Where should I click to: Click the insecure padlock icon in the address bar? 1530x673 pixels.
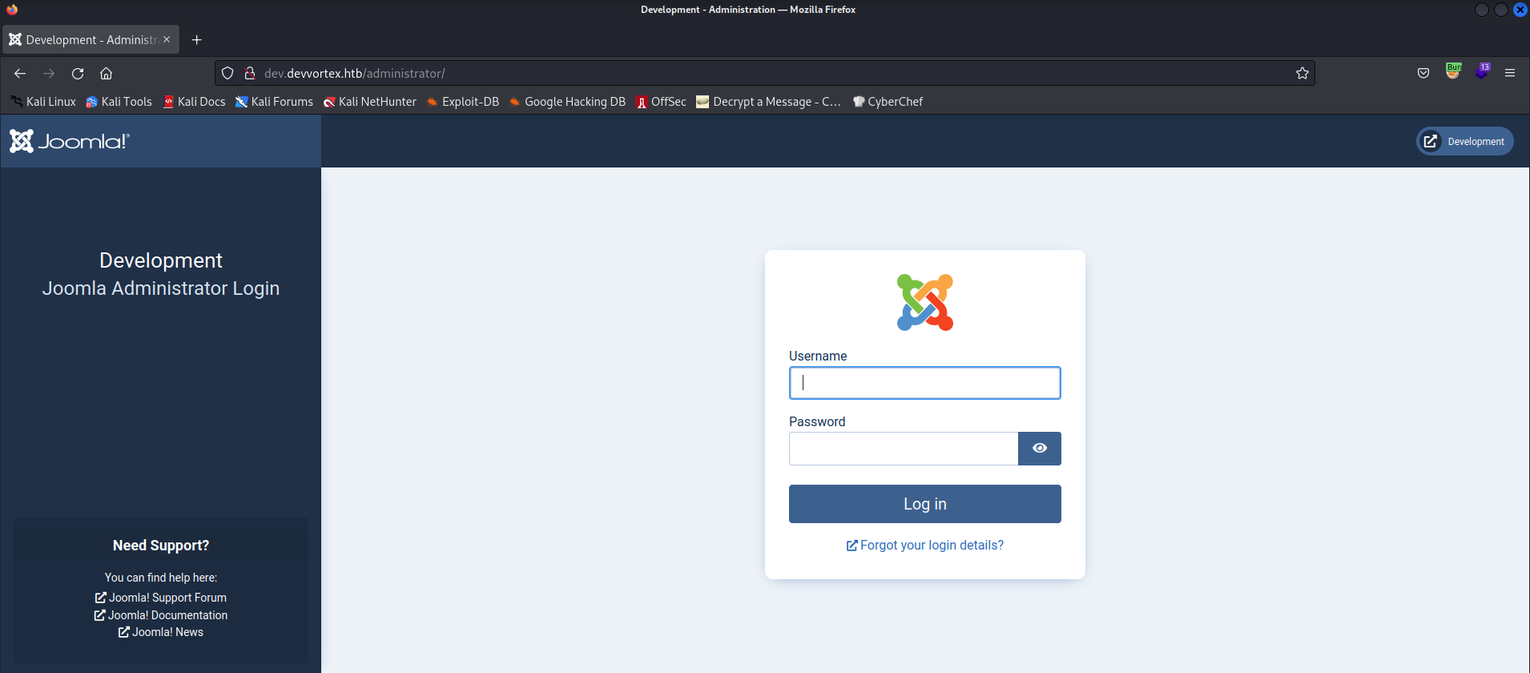click(249, 73)
